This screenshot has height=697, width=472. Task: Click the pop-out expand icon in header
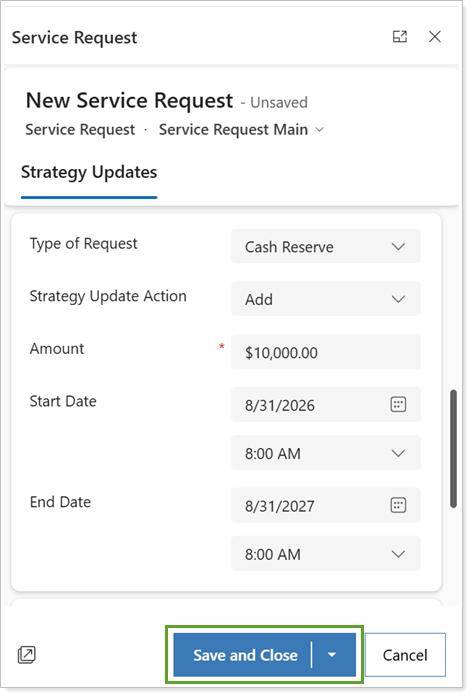tap(400, 37)
